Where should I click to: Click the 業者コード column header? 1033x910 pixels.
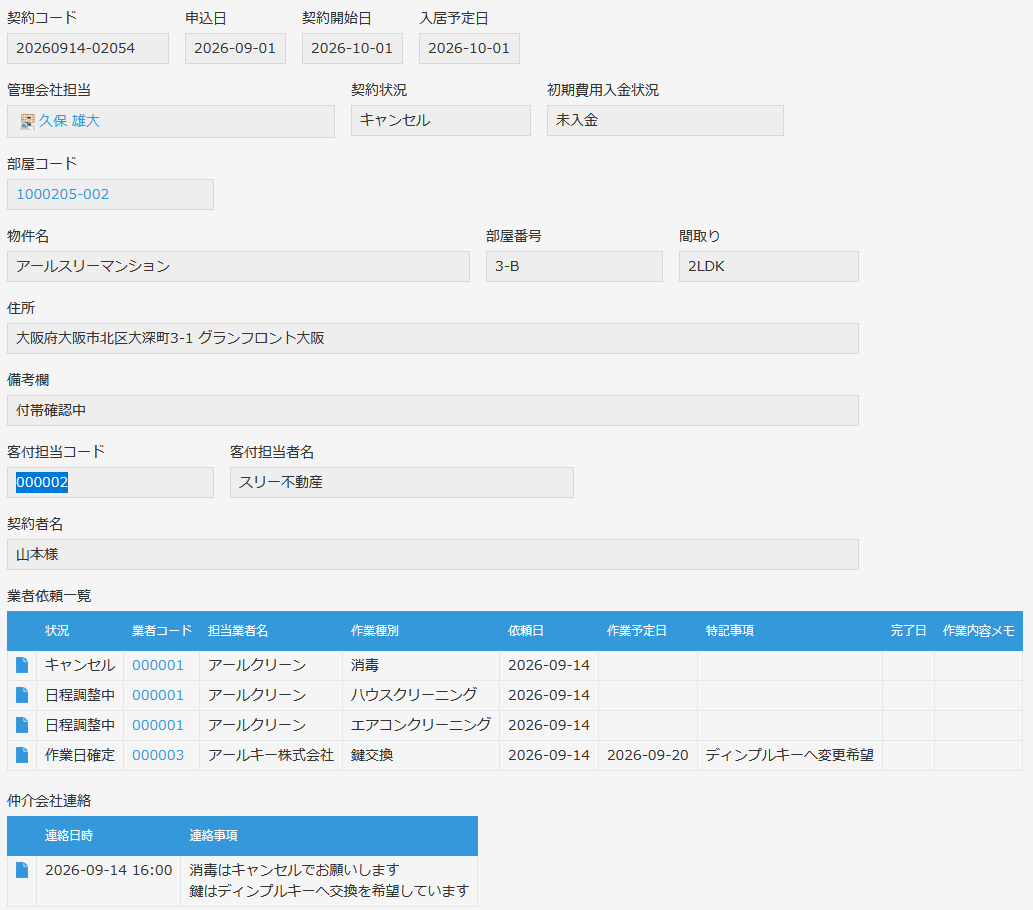click(x=162, y=631)
